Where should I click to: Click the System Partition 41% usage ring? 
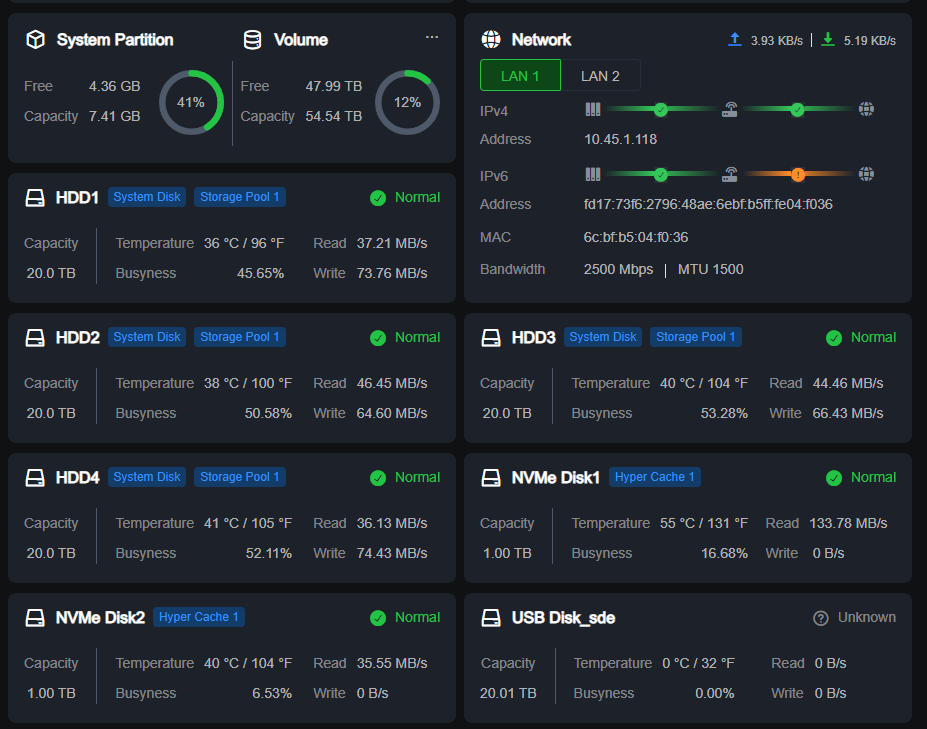pyautogui.click(x=191, y=102)
